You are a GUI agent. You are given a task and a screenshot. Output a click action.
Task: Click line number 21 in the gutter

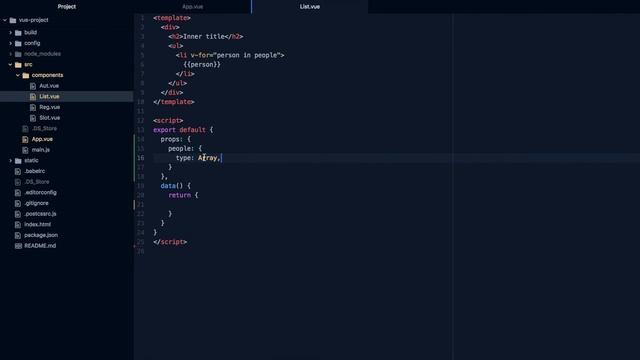click(x=140, y=204)
